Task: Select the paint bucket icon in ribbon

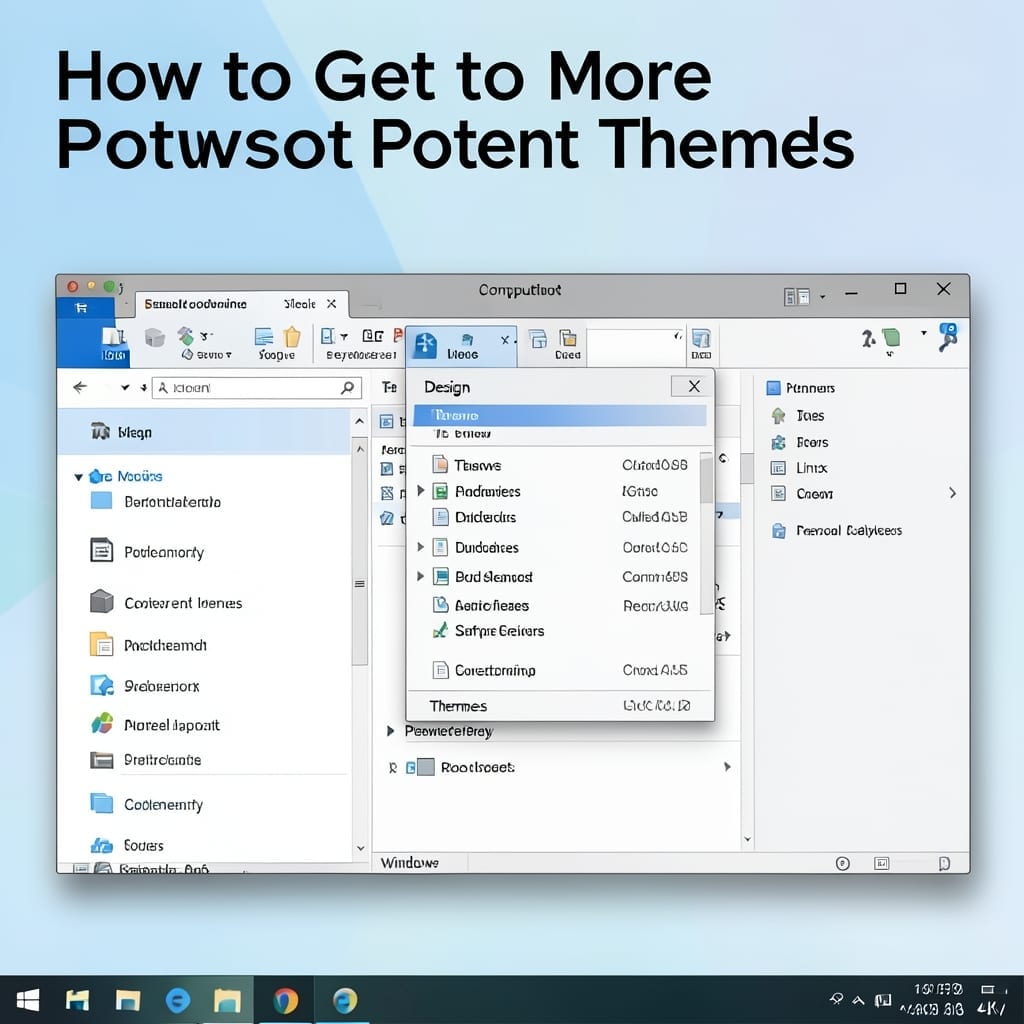Action: [x=186, y=336]
